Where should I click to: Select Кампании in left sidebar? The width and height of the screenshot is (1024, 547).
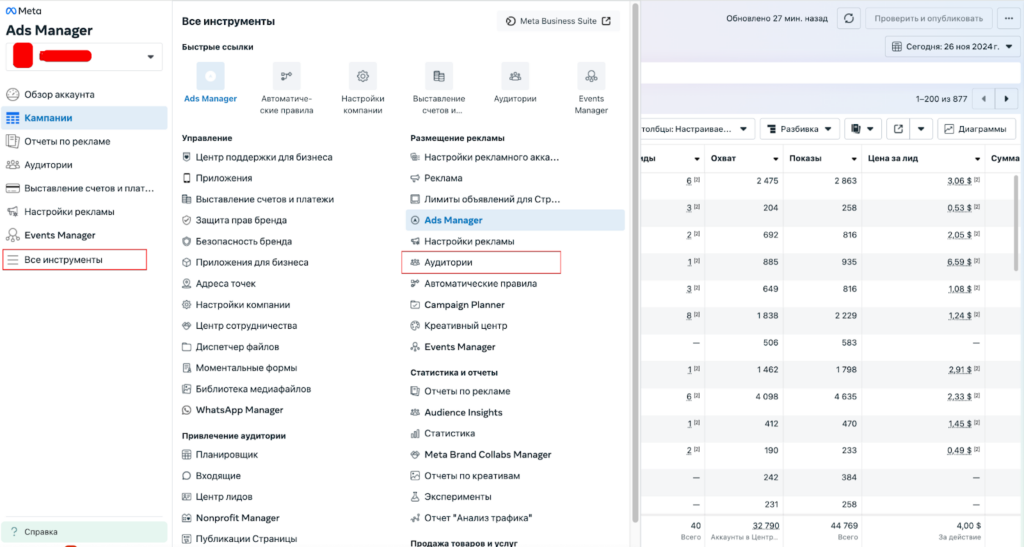coord(84,118)
